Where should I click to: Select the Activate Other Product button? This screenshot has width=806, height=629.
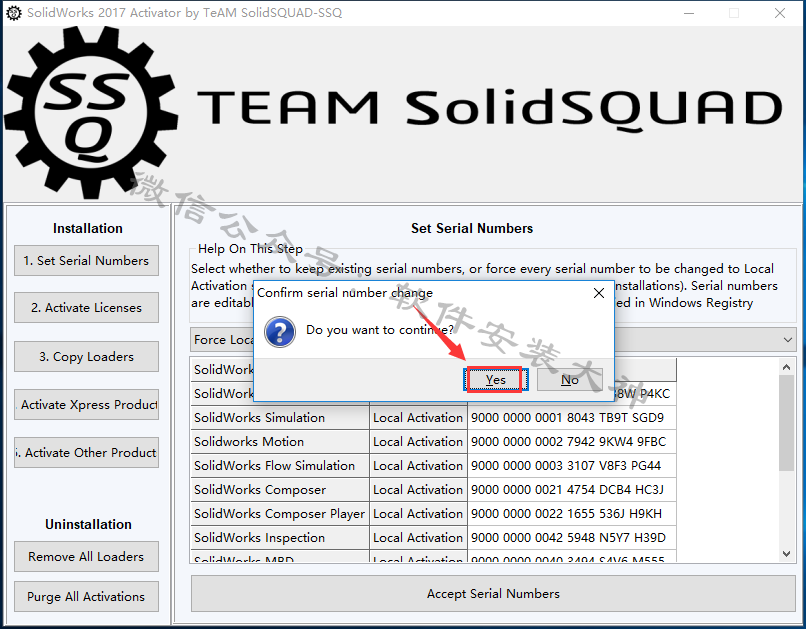coord(86,452)
